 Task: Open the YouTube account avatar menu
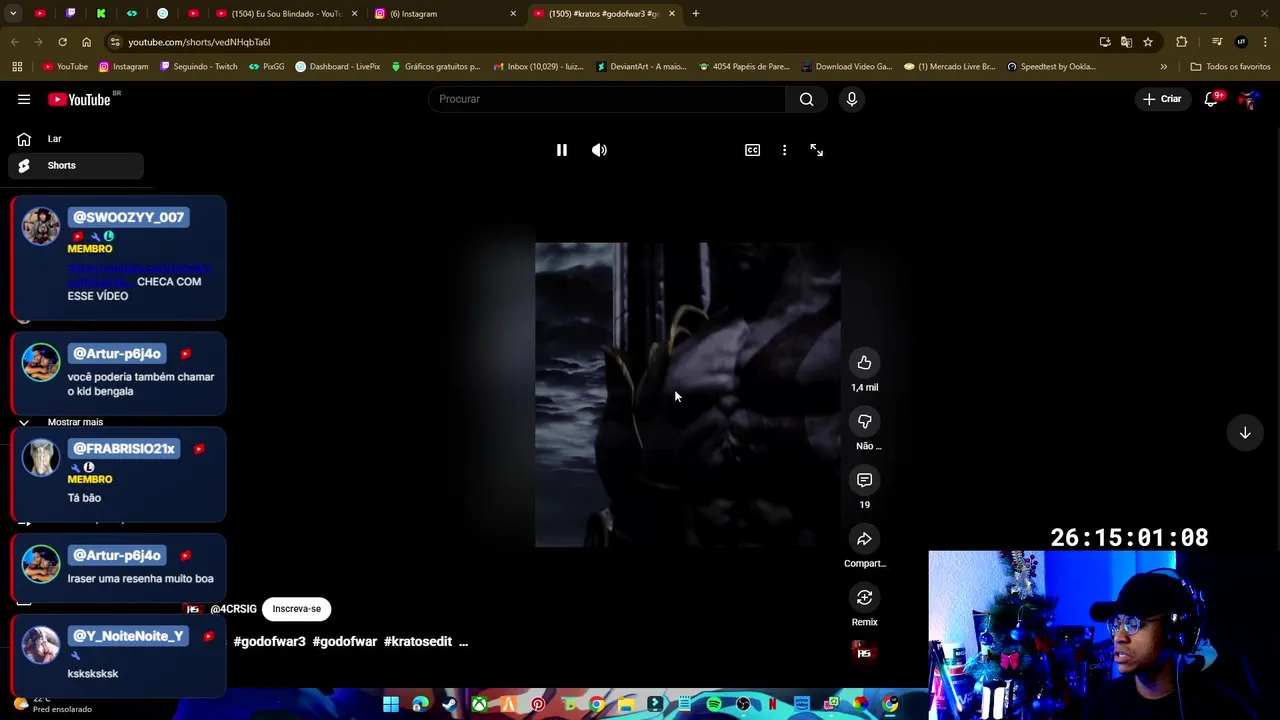point(1247,99)
